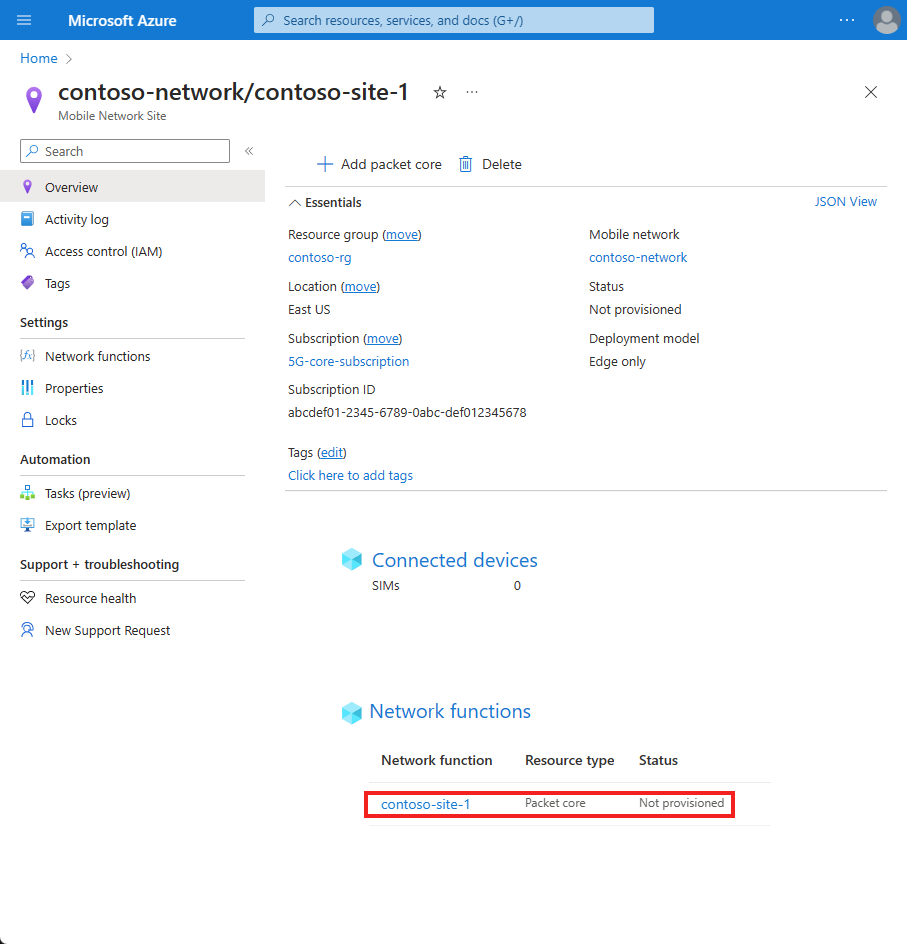
Task: Collapse the sidebar with double chevron
Action: point(249,151)
